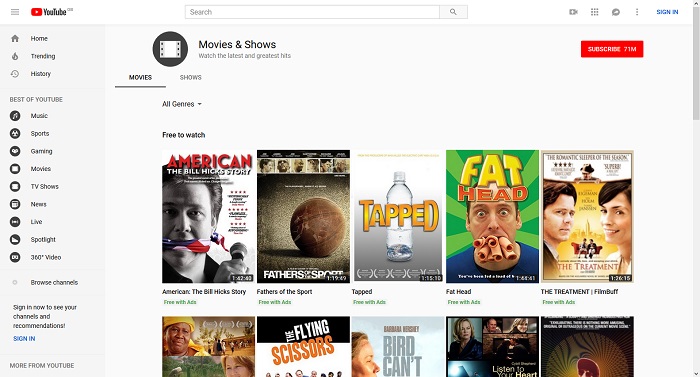Switch to the MOVIES tab
The height and width of the screenshot is (377, 700).
click(x=140, y=78)
